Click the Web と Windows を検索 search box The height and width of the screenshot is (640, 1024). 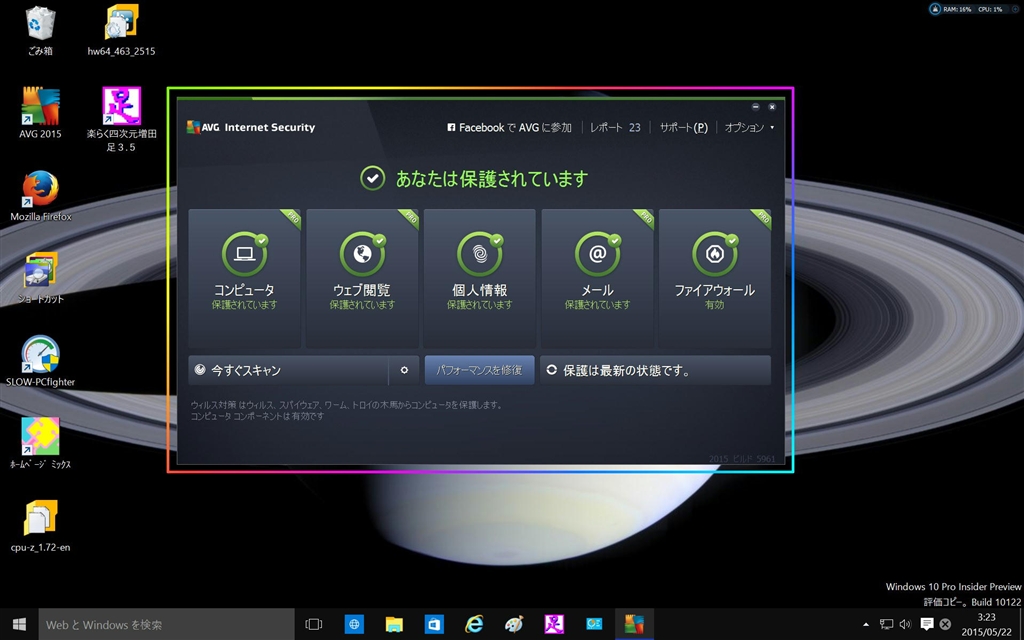(167, 624)
